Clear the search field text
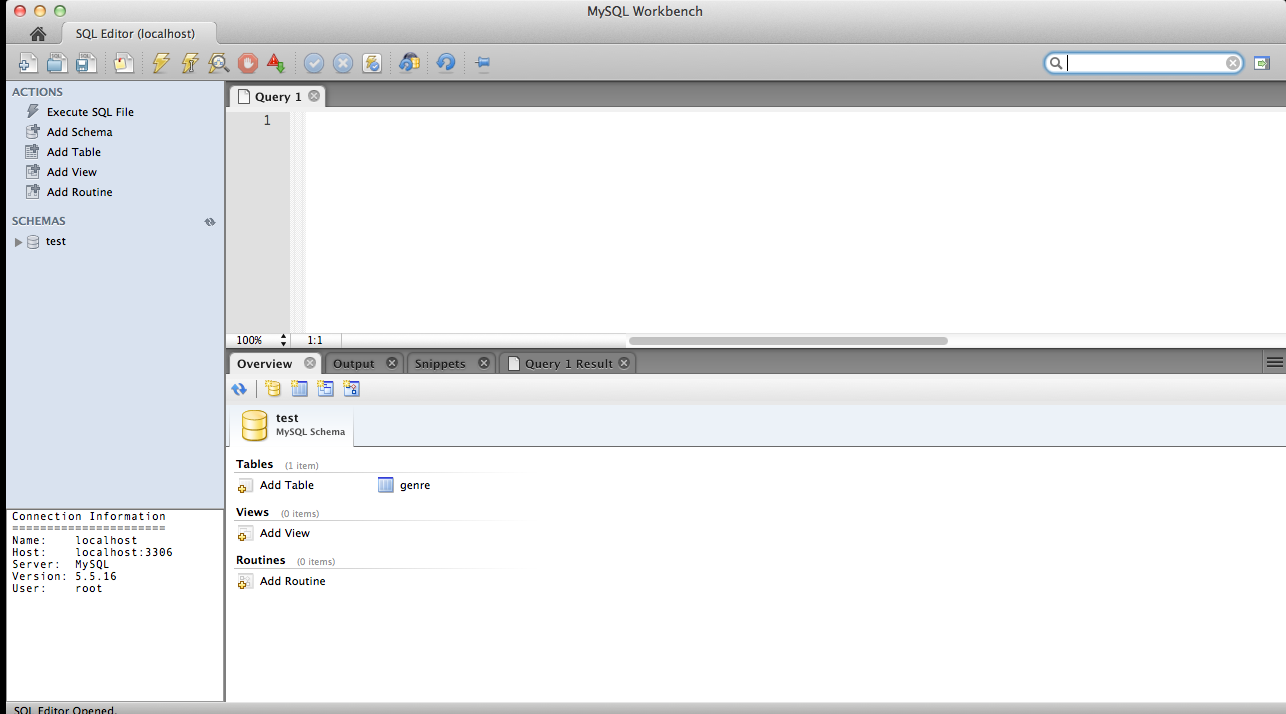 point(1233,63)
